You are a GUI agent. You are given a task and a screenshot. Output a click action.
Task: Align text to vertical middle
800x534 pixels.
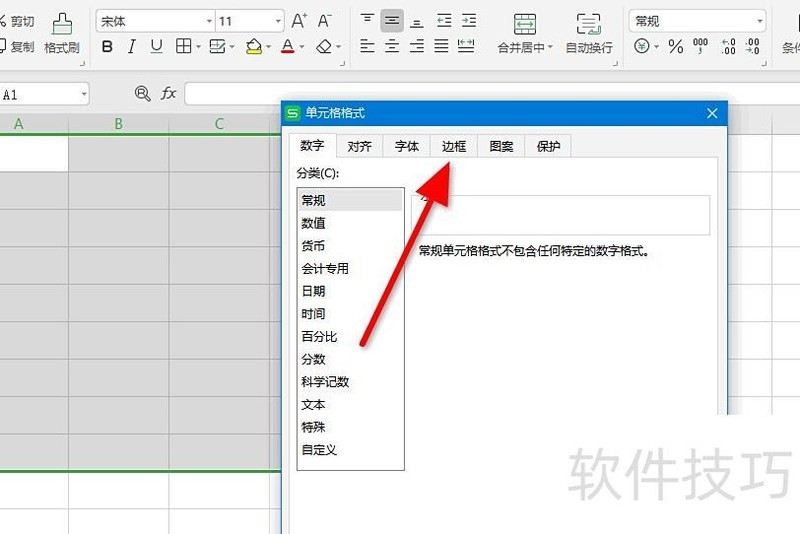click(392, 21)
